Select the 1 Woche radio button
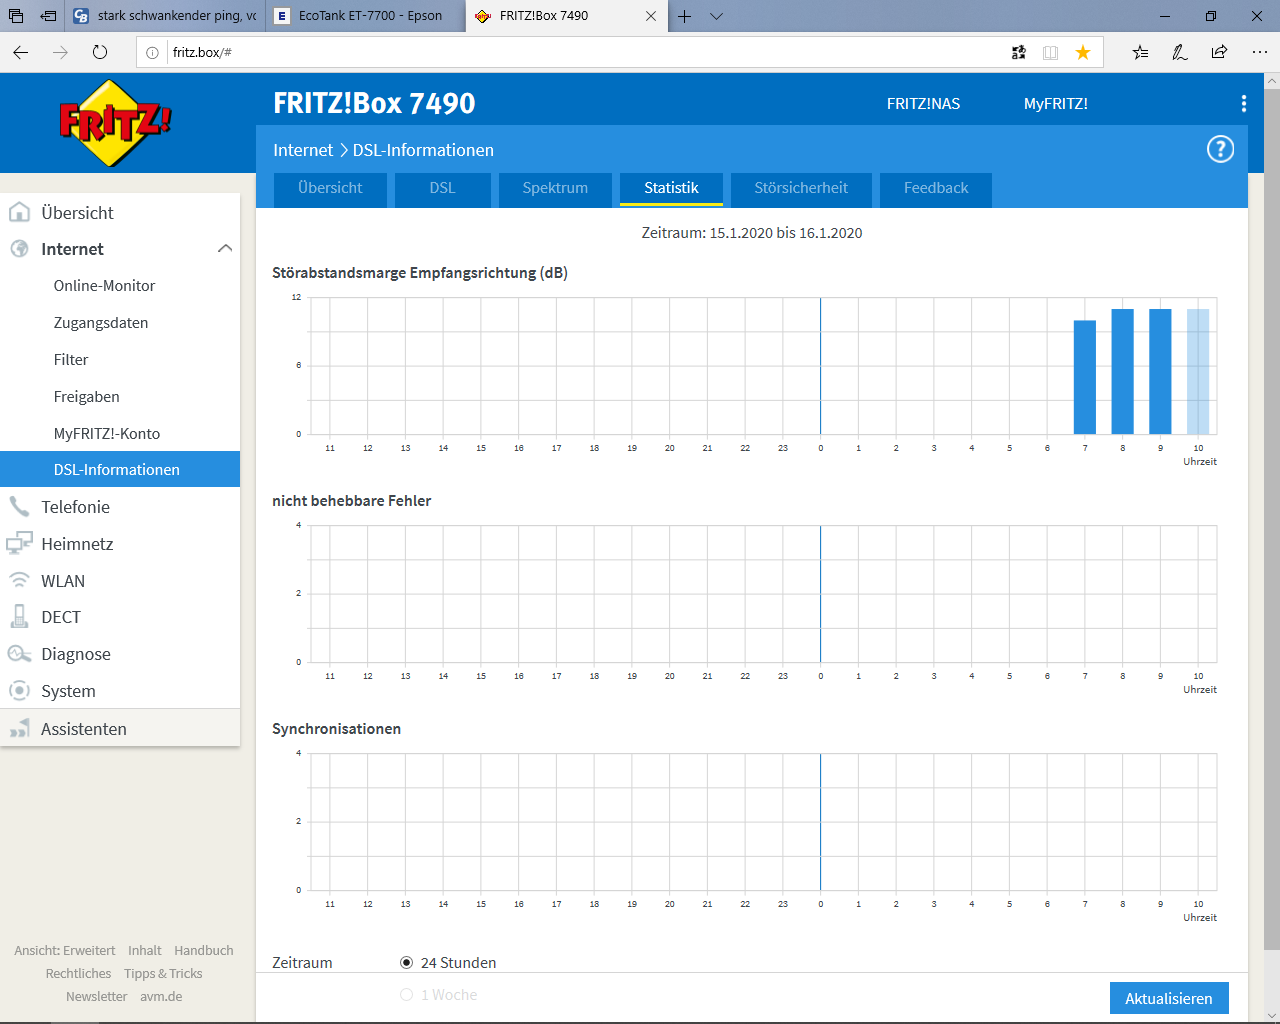 click(x=406, y=994)
